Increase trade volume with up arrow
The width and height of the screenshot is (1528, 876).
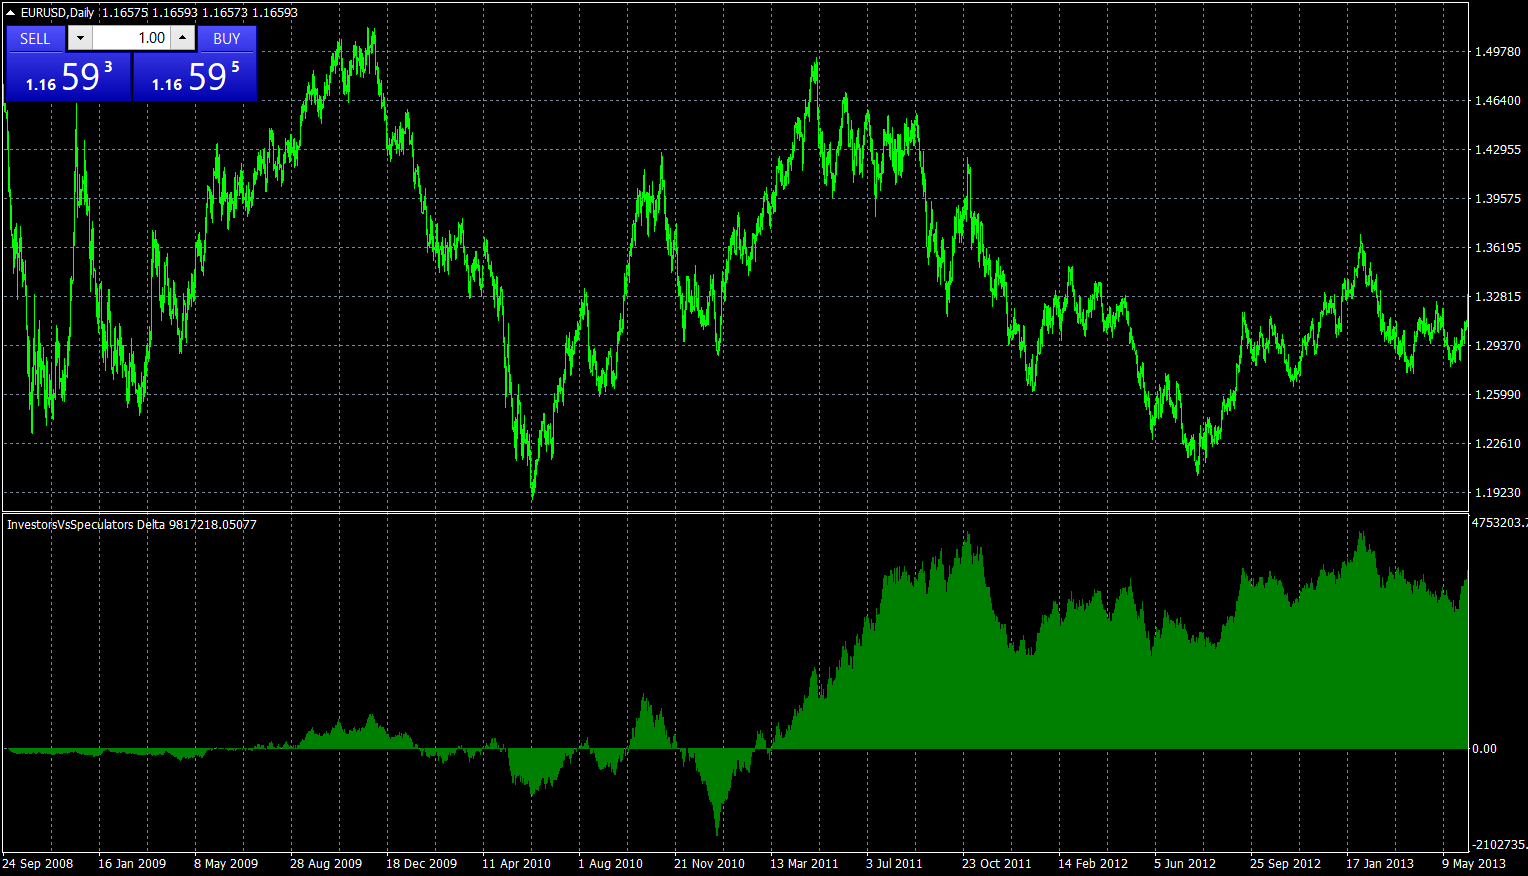click(182, 38)
